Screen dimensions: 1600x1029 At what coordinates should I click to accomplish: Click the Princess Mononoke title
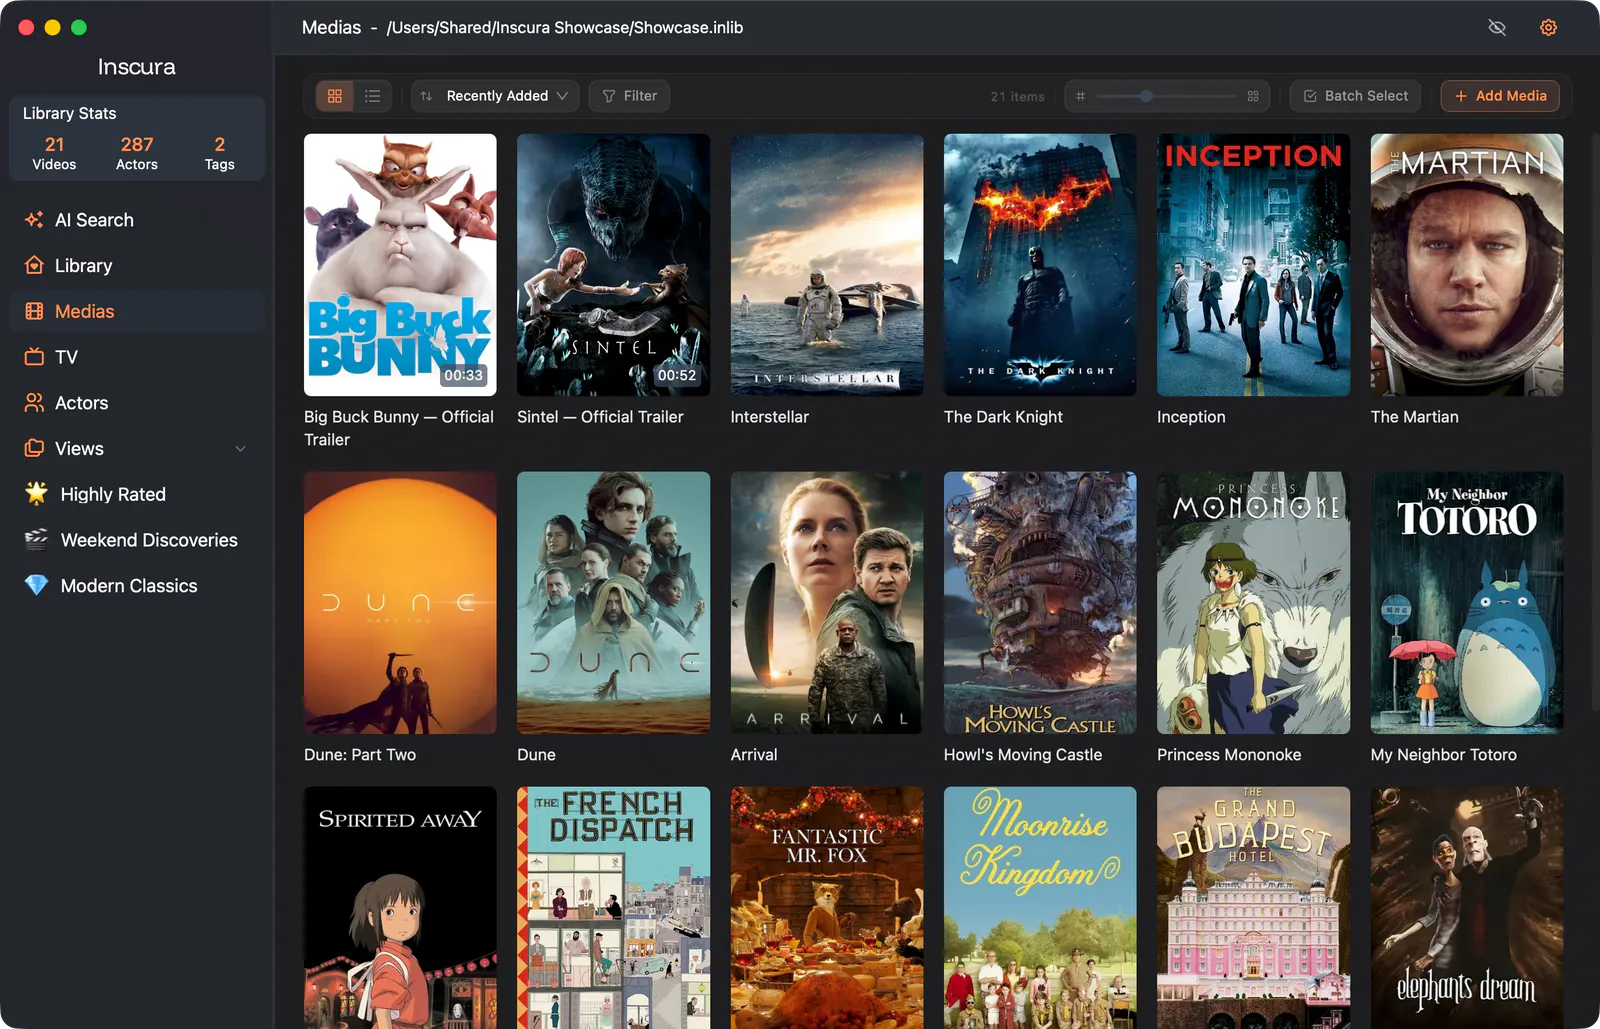(x=1229, y=755)
